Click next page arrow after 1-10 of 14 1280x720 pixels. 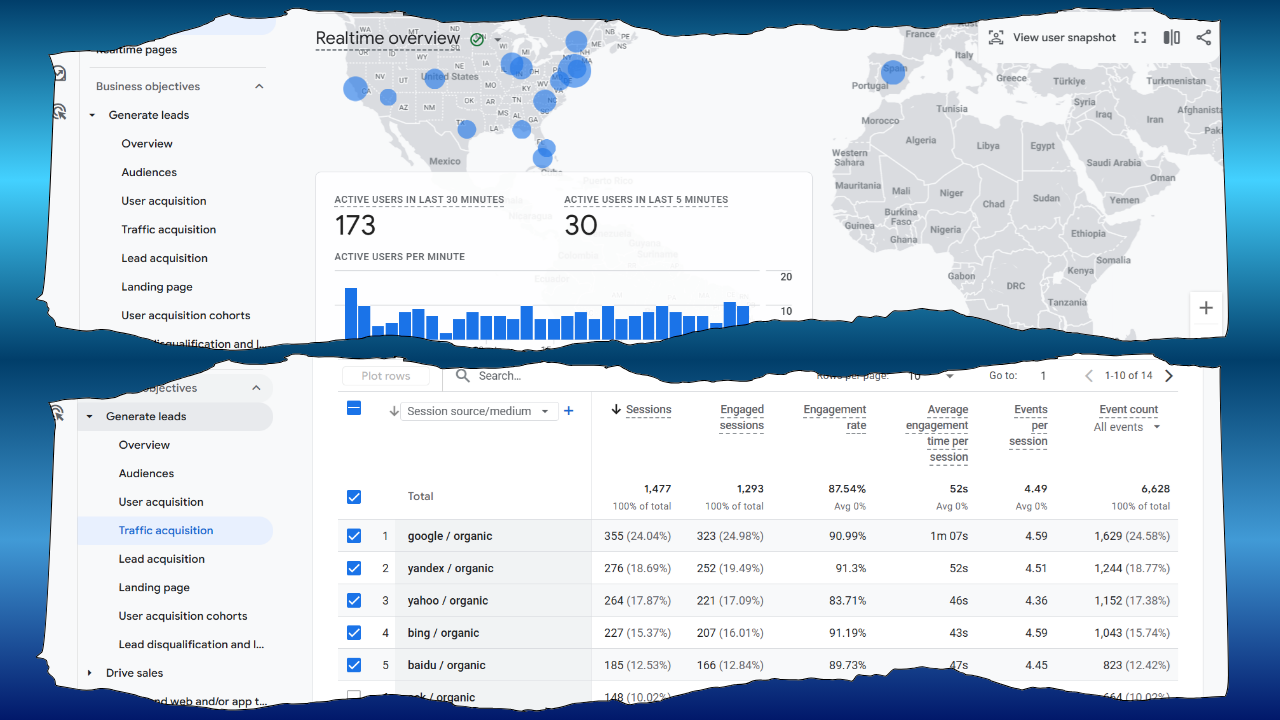tap(1168, 376)
